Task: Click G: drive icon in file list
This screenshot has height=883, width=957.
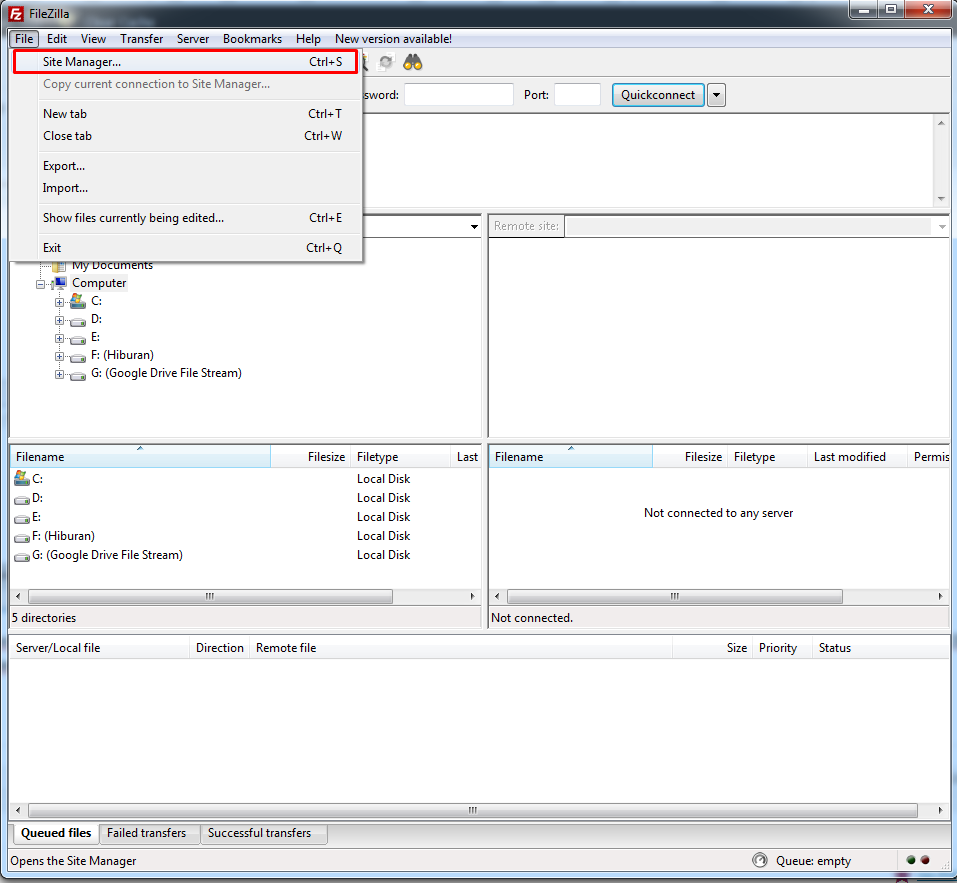Action: 22,556
